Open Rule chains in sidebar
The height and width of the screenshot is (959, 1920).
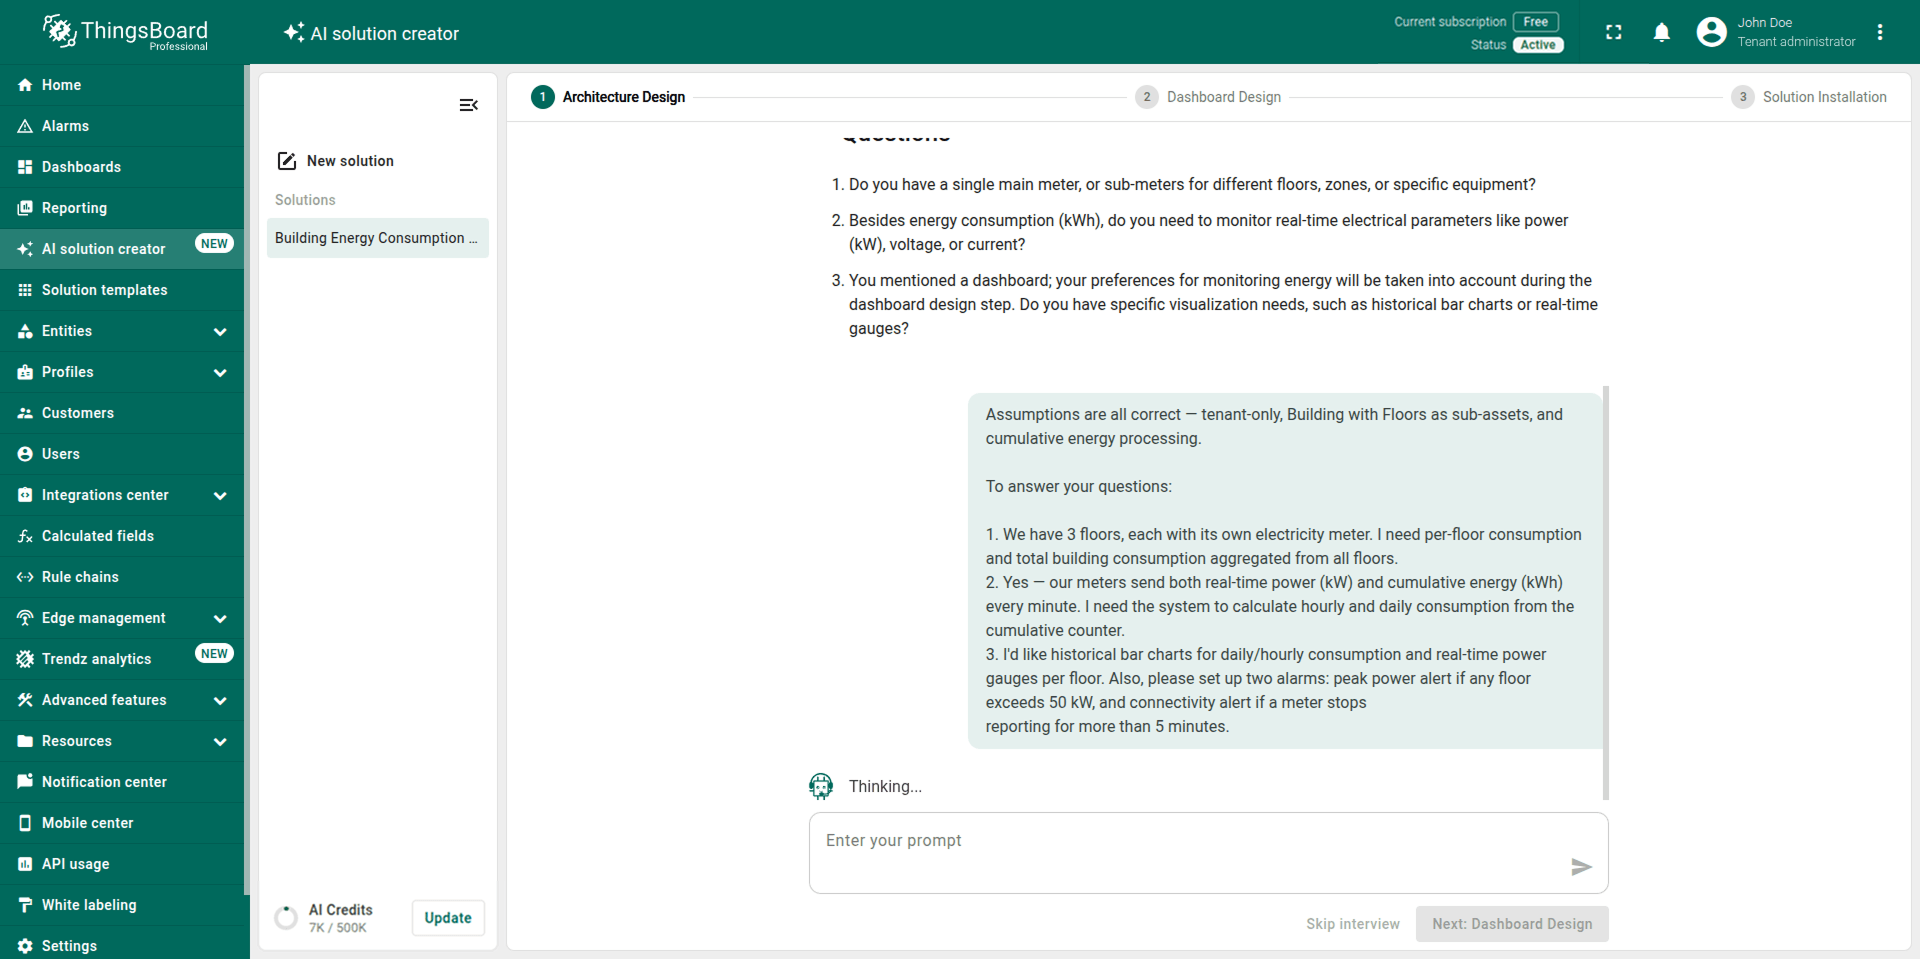[80, 577]
